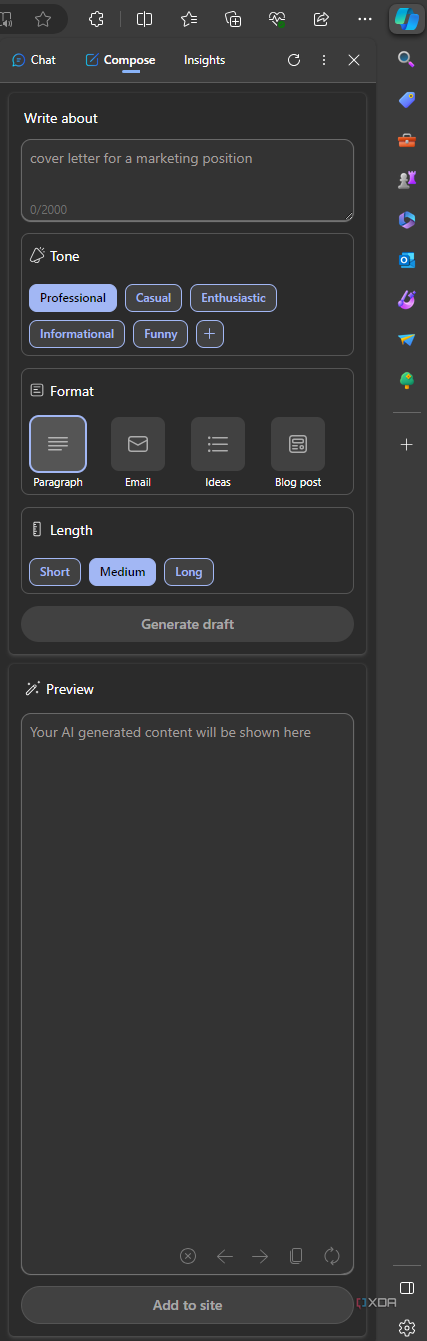Image resolution: width=427 pixels, height=1341 pixels.
Task: Stop generating icon in Preview
Action: (188, 1256)
